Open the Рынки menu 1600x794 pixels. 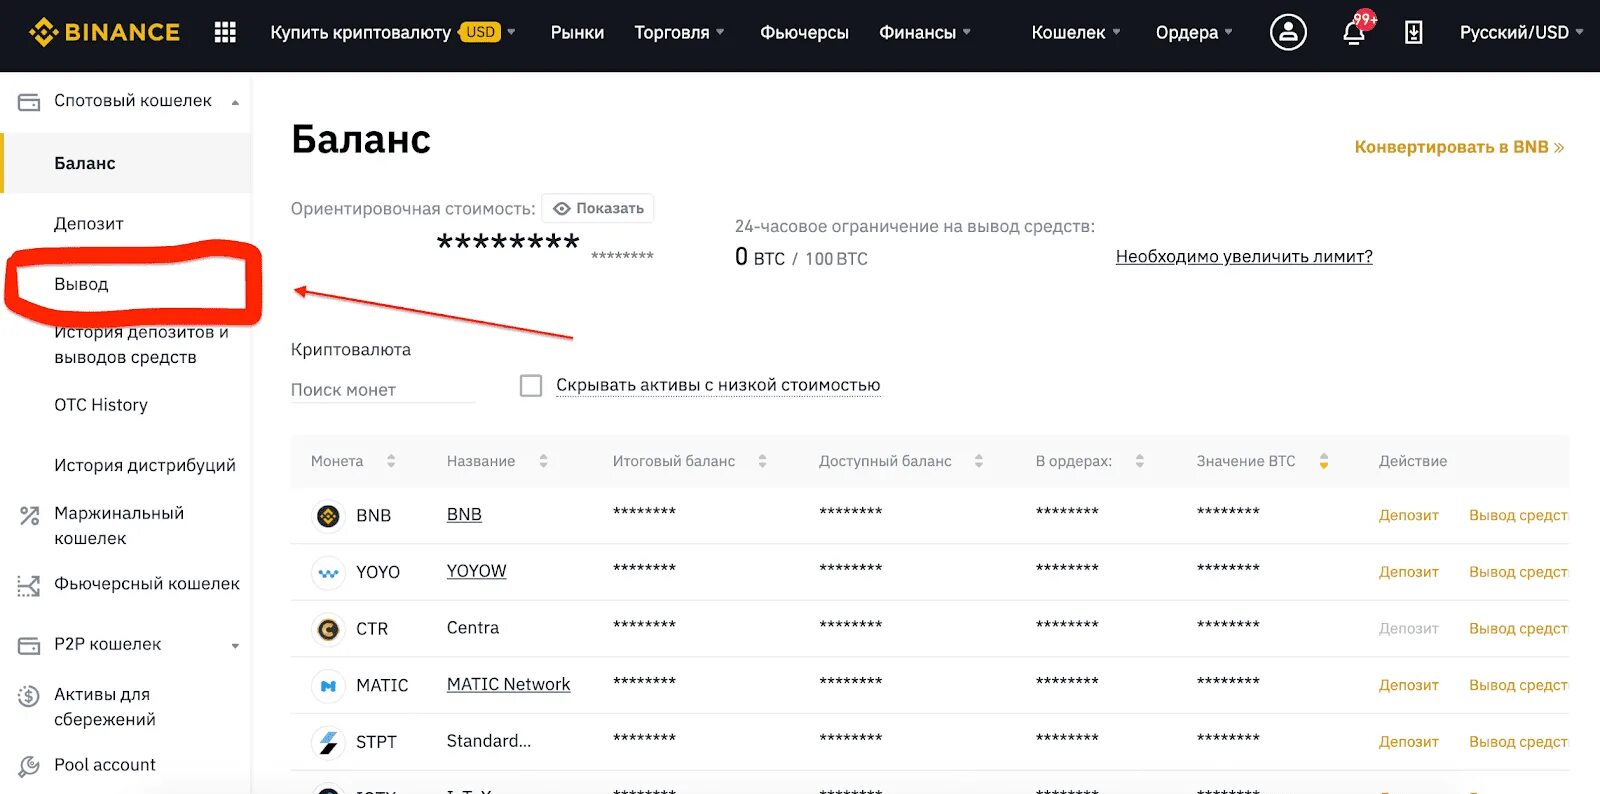click(x=577, y=32)
